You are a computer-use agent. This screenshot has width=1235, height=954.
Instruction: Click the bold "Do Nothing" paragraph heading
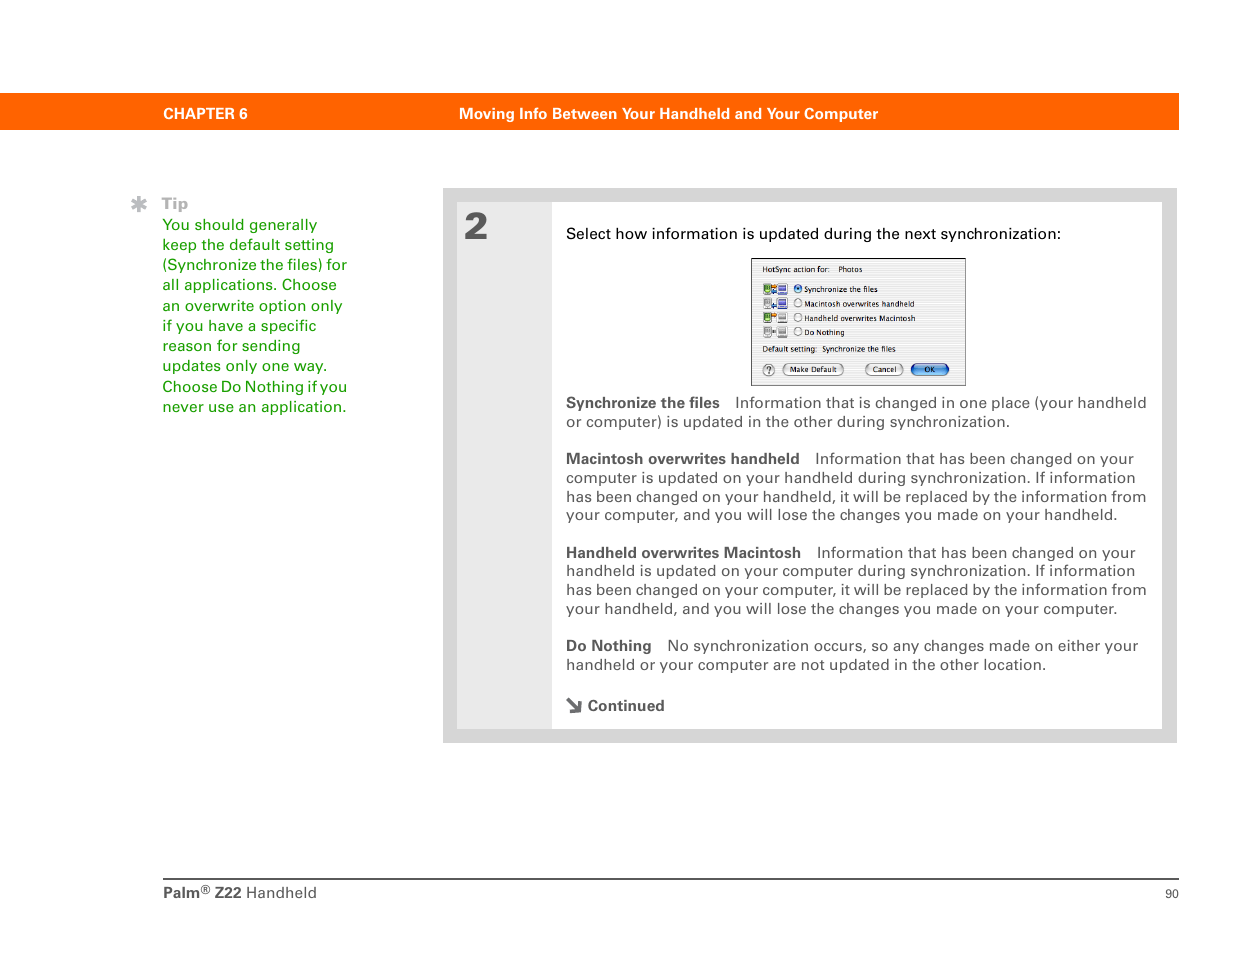pos(609,646)
